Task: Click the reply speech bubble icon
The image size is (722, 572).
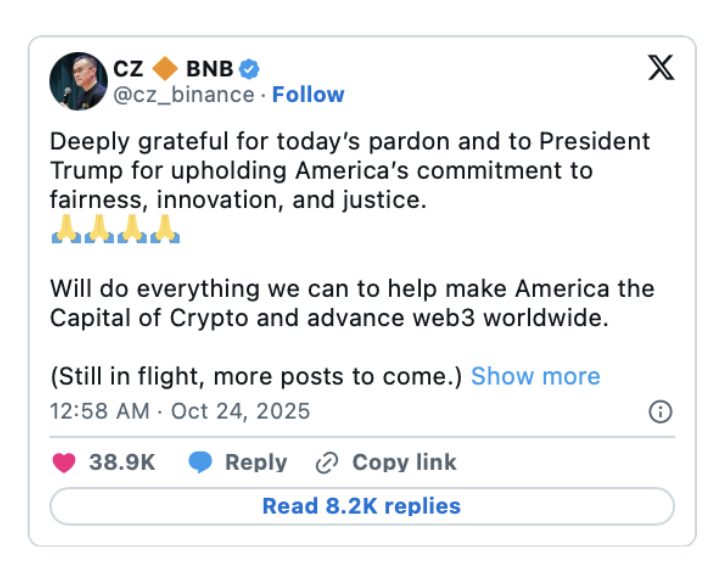Action: click(201, 462)
